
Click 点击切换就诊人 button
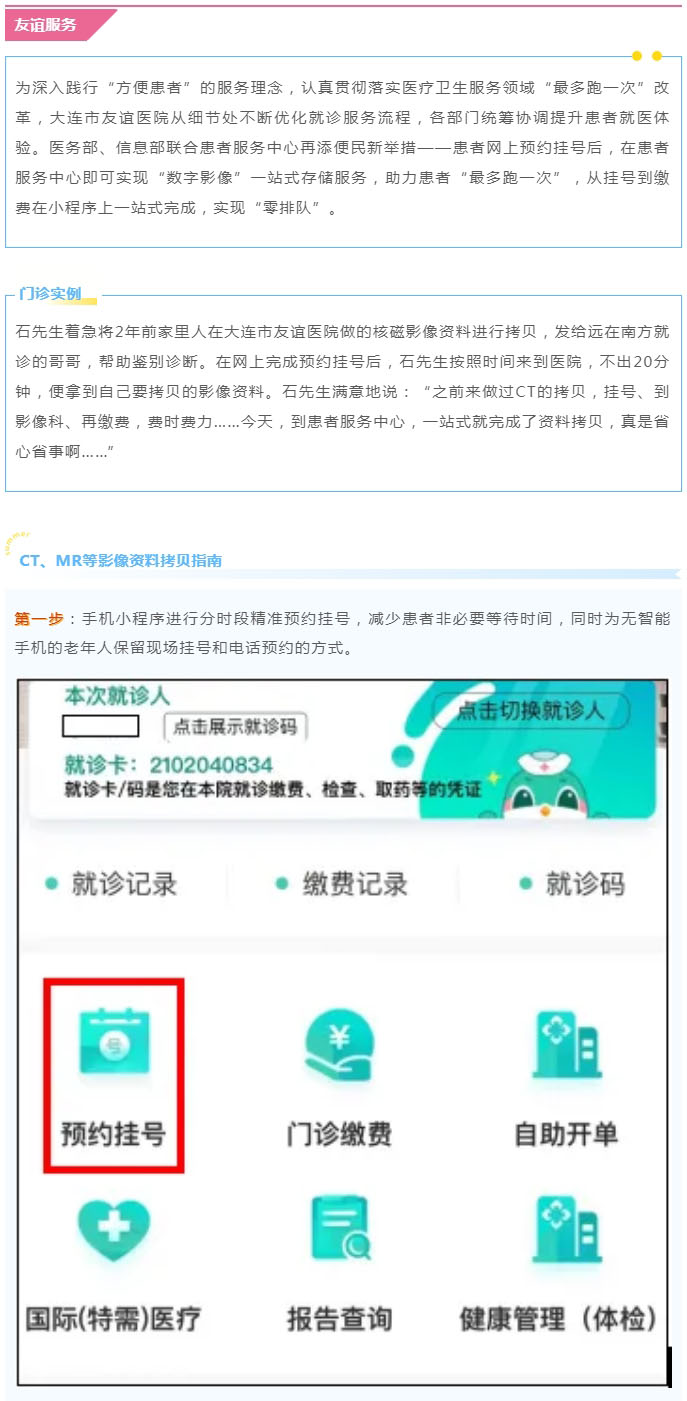531,711
